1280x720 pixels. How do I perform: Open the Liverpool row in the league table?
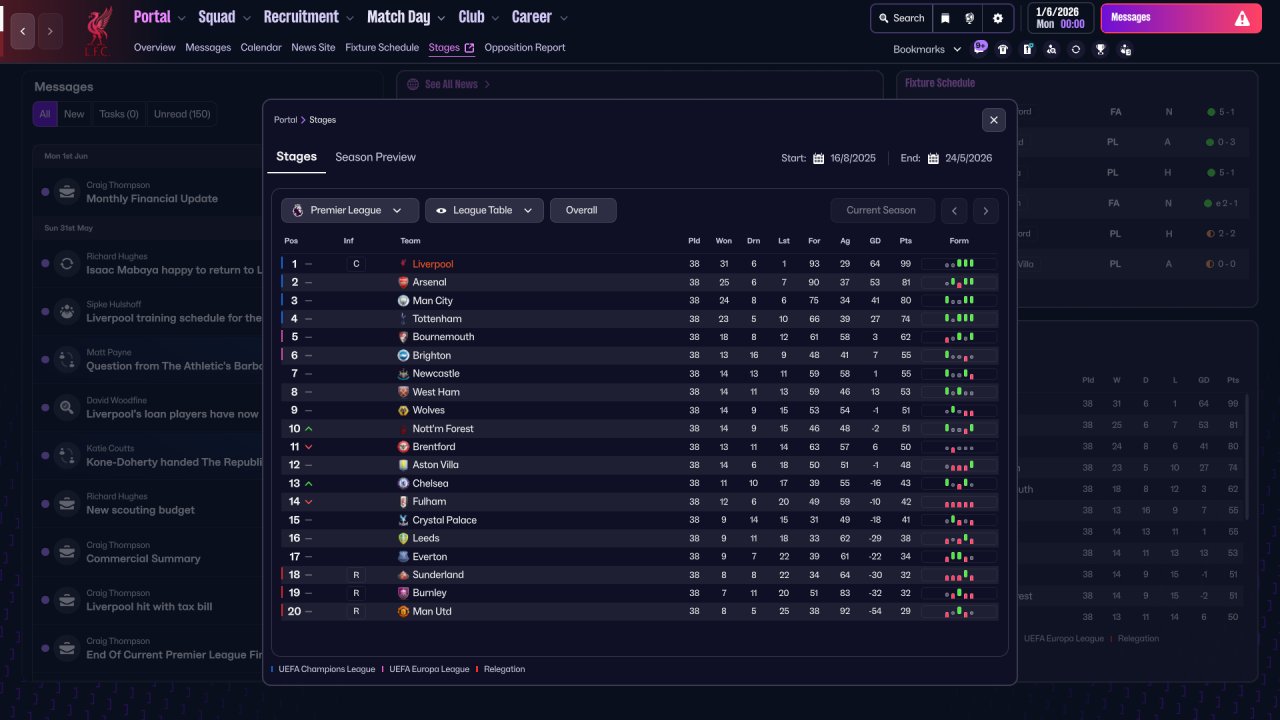click(x=640, y=264)
